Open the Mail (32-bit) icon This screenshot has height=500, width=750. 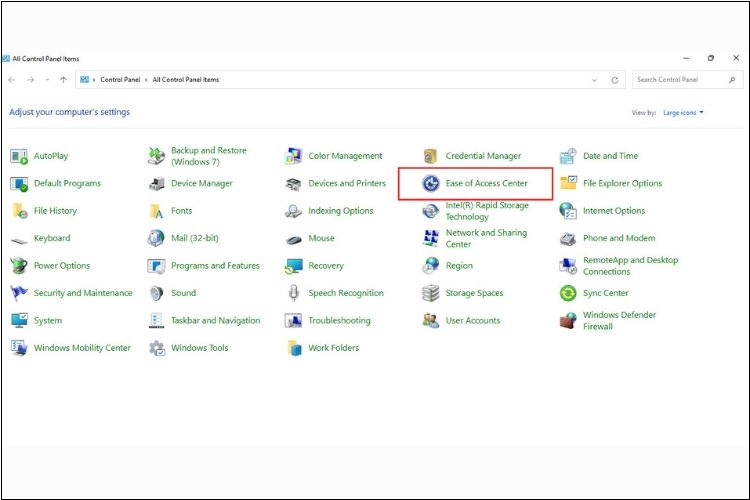pyautogui.click(x=156, y=238)
